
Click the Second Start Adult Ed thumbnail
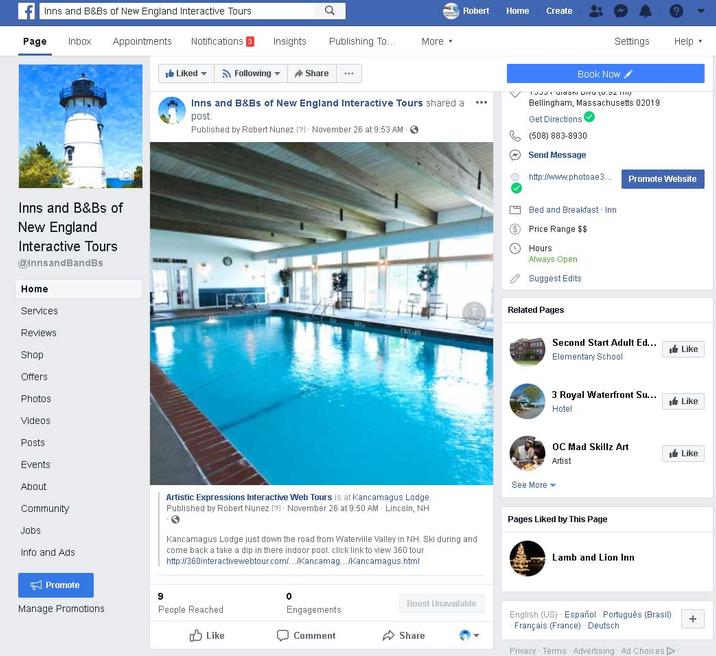coord(527,349)
